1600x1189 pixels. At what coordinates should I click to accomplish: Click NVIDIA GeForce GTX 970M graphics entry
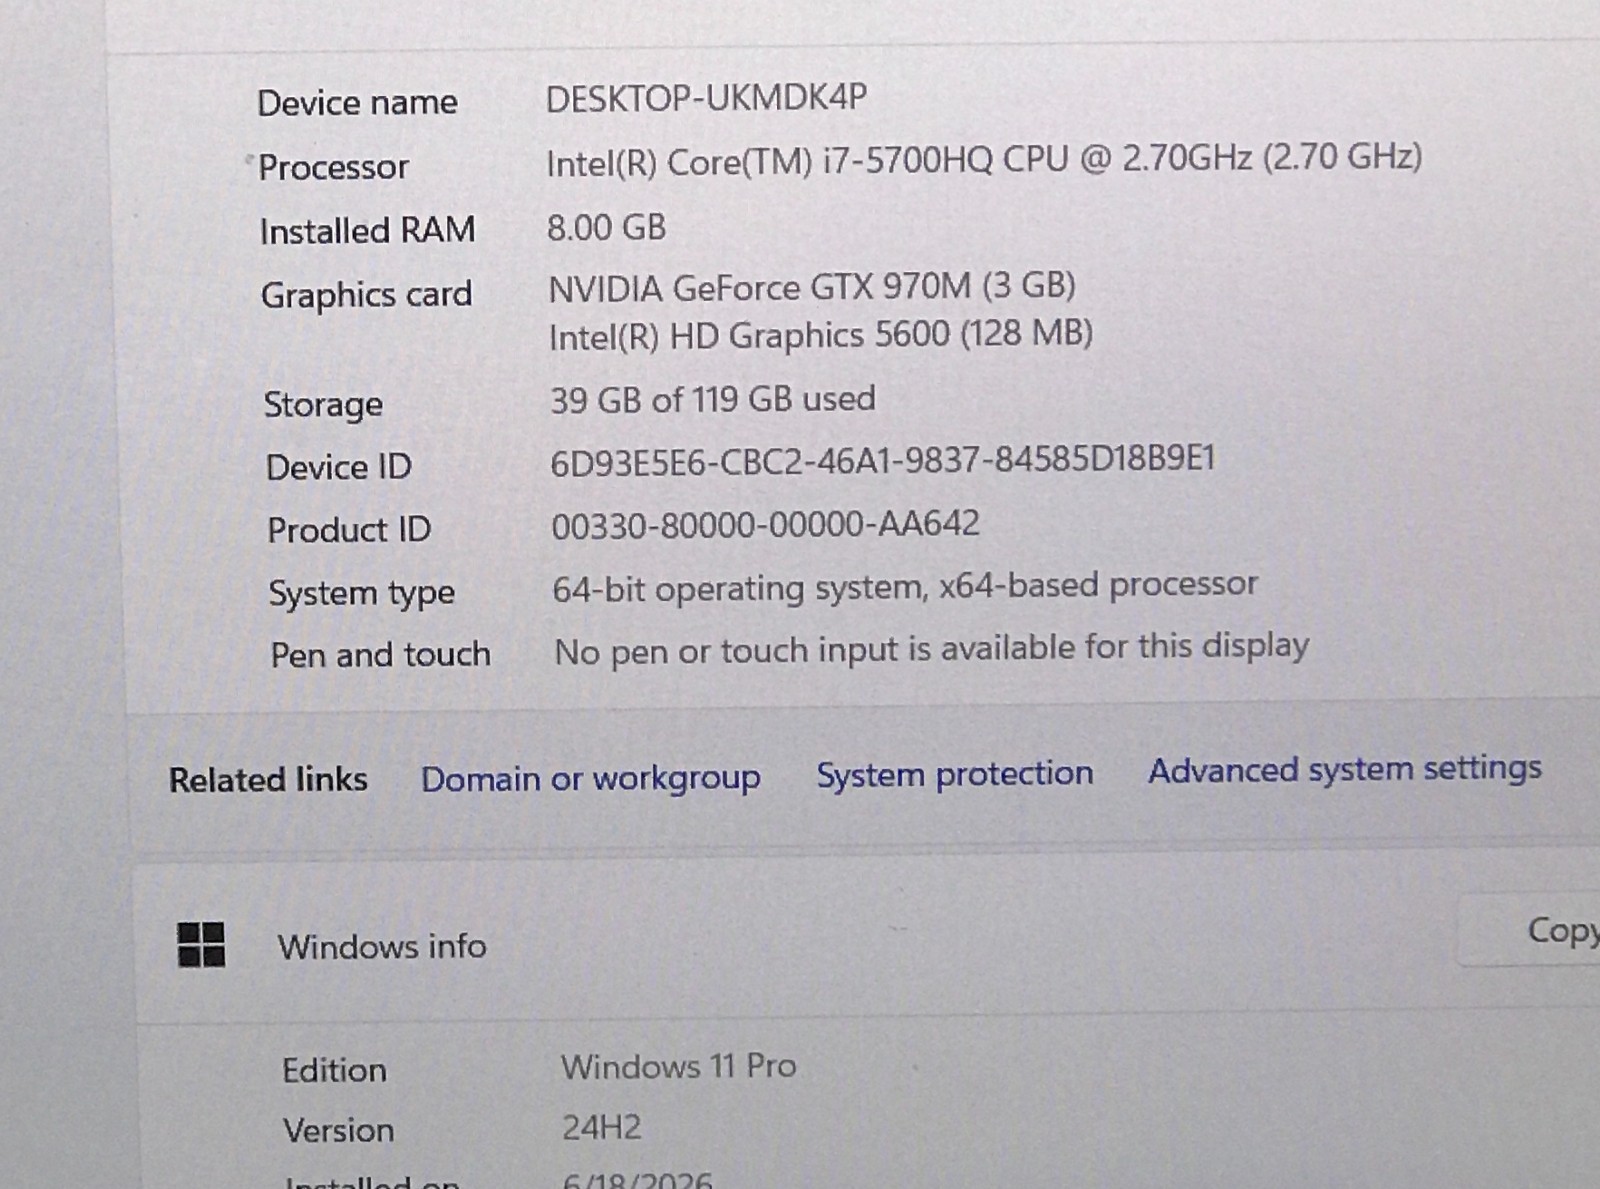click(x=811, y=288)
